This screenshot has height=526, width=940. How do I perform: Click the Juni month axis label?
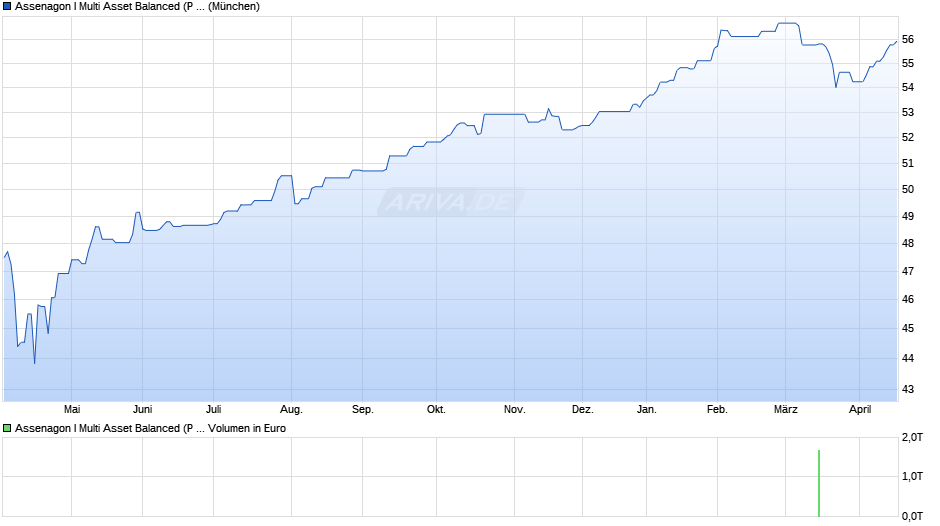tap(143, 409)
